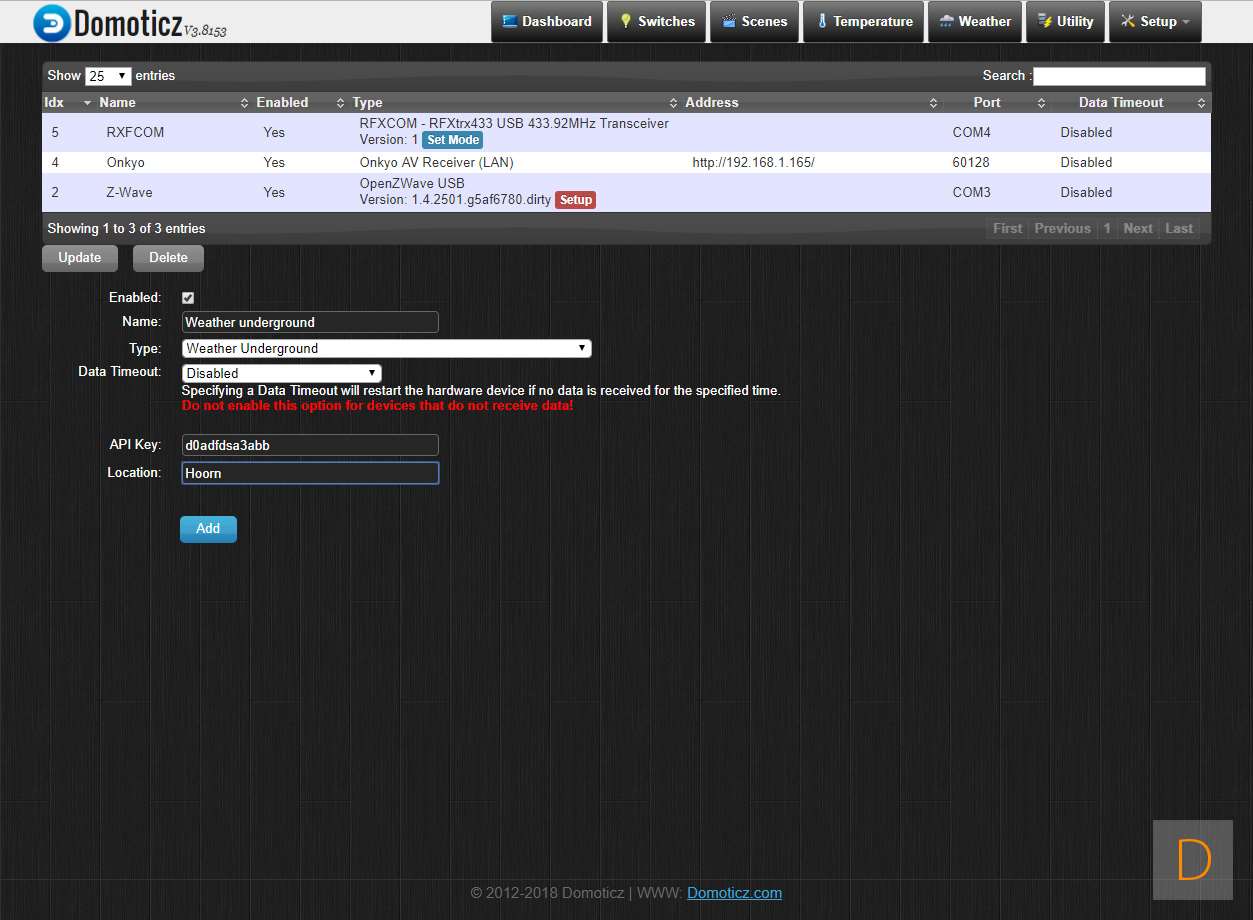Image resolution: width=1253 pixels, height=920 pixels.
Task: Click the Delete button
Action: click(x=168, y=258)
